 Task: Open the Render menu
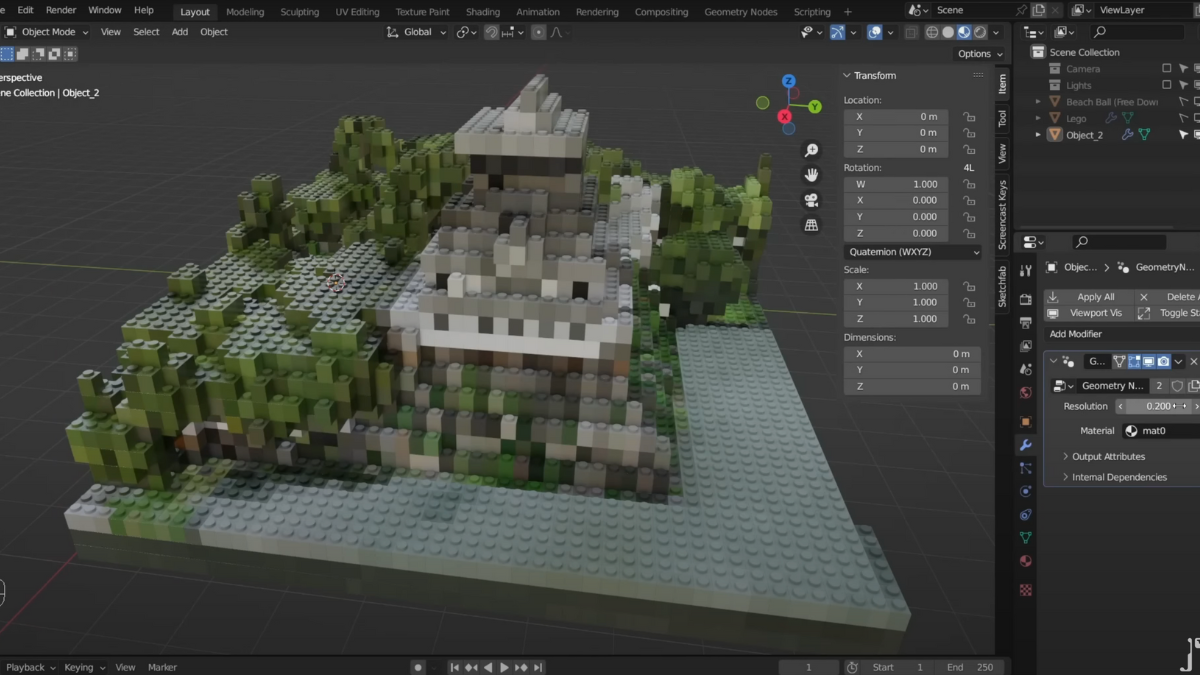click(61, 10)
